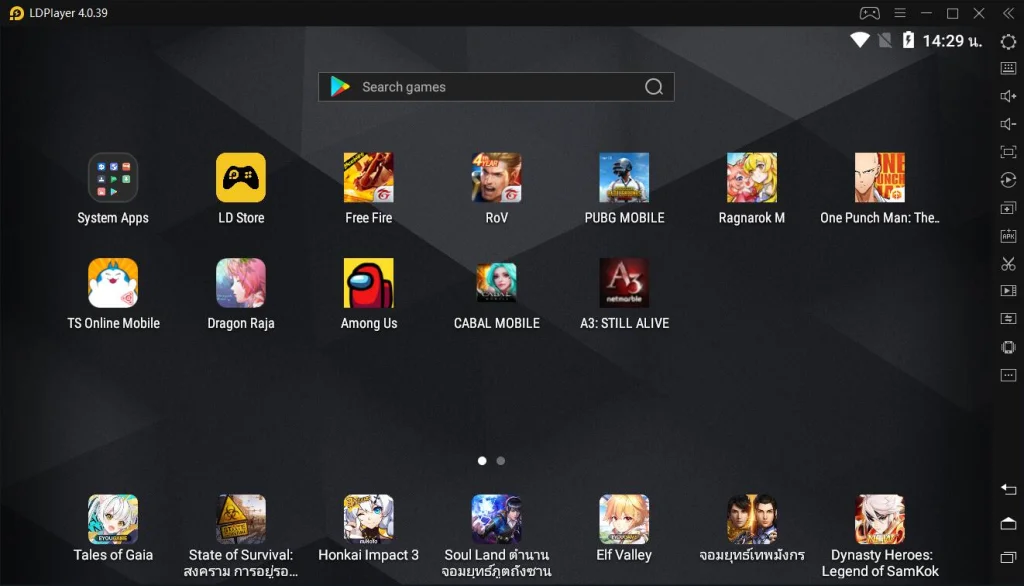Screen dimensions: 1024x586
Task: Collapse the sidebar with double chevron
Action: click(1008, 13)
